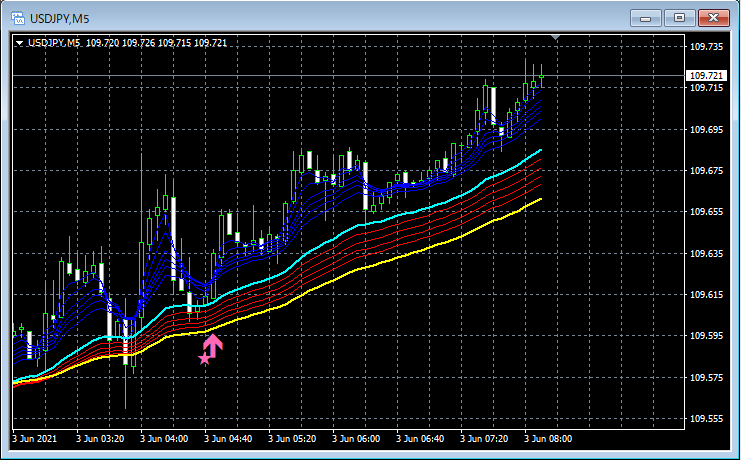Click the price scale value 109.695
The width and height of the screenshot is (742, 460).
pyautogui.click(x=707, y=129)
